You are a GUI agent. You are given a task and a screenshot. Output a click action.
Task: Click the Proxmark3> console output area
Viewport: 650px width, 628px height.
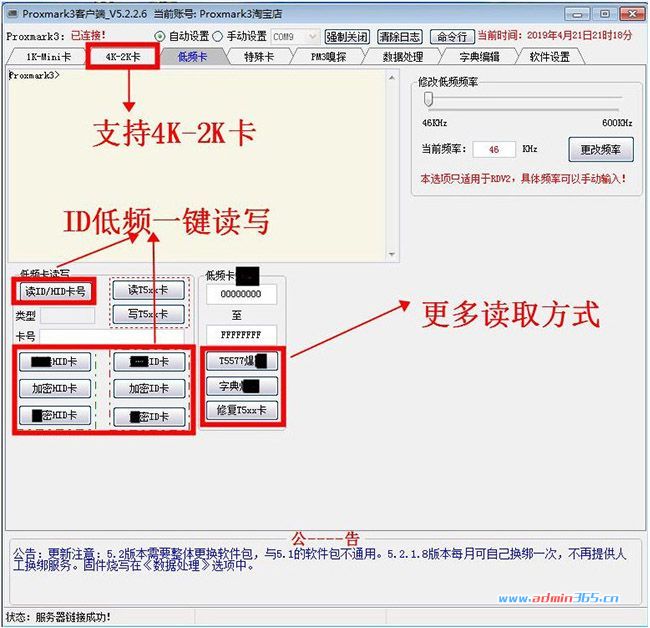pyautogui.click(x=197, y=166)
